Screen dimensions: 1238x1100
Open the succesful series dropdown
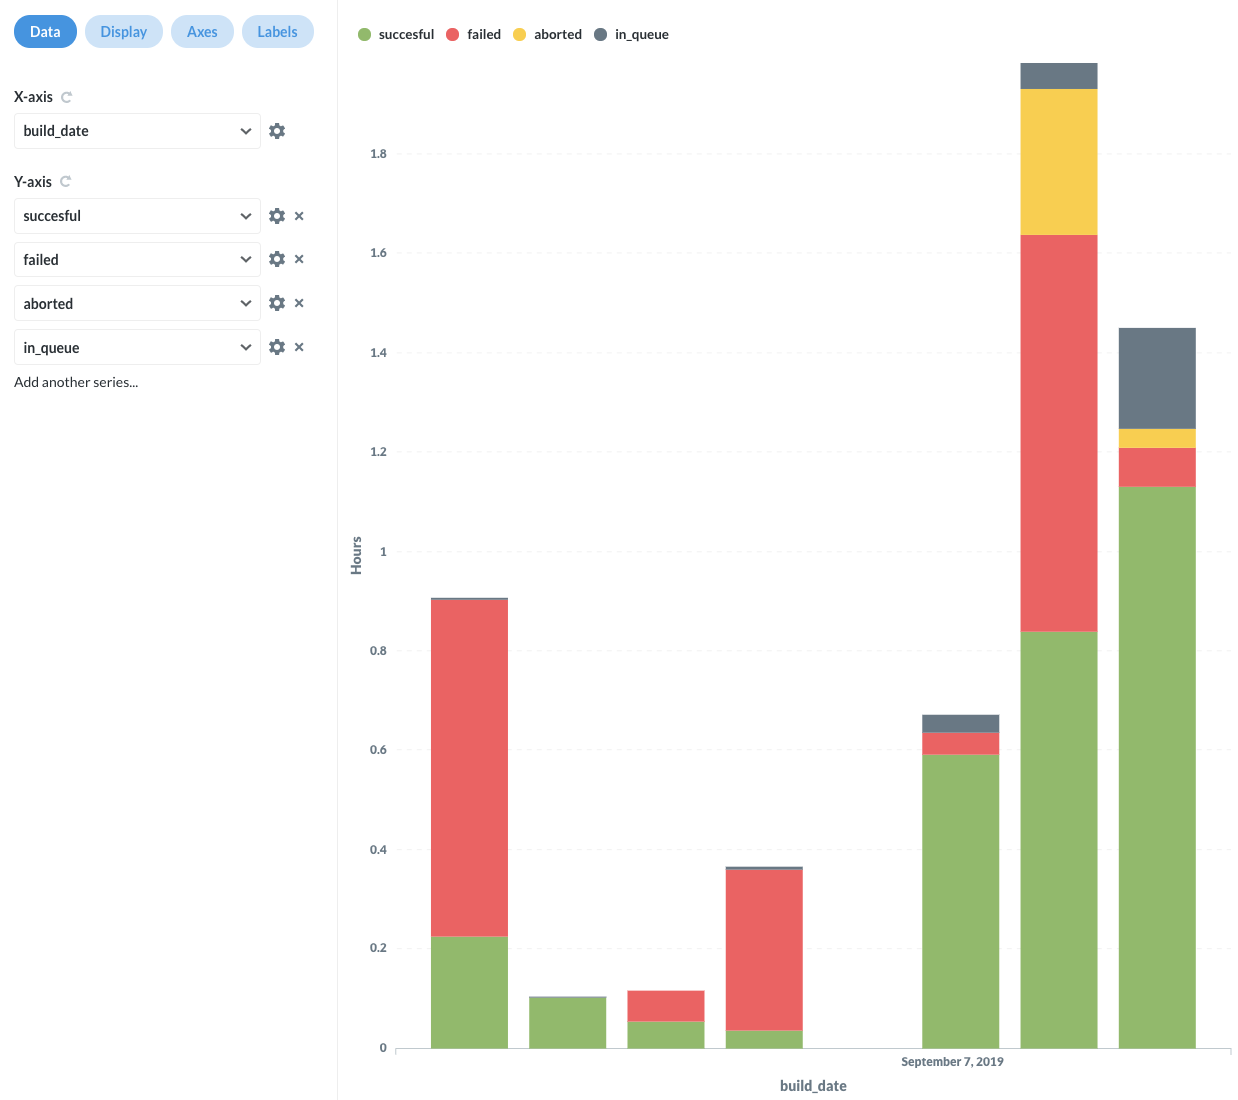coord(137,216)
